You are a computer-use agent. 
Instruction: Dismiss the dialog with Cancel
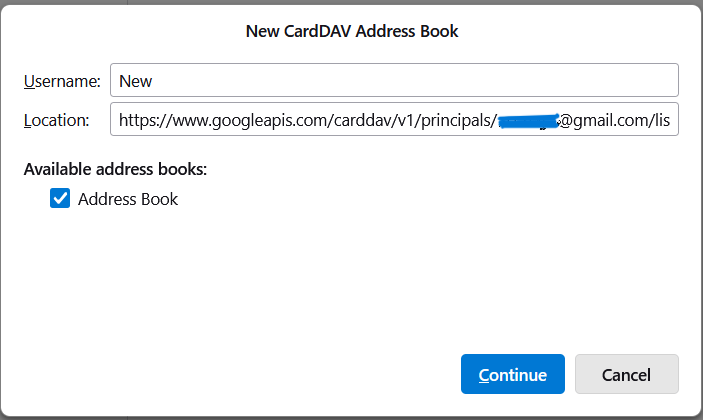tap(626, 374)
